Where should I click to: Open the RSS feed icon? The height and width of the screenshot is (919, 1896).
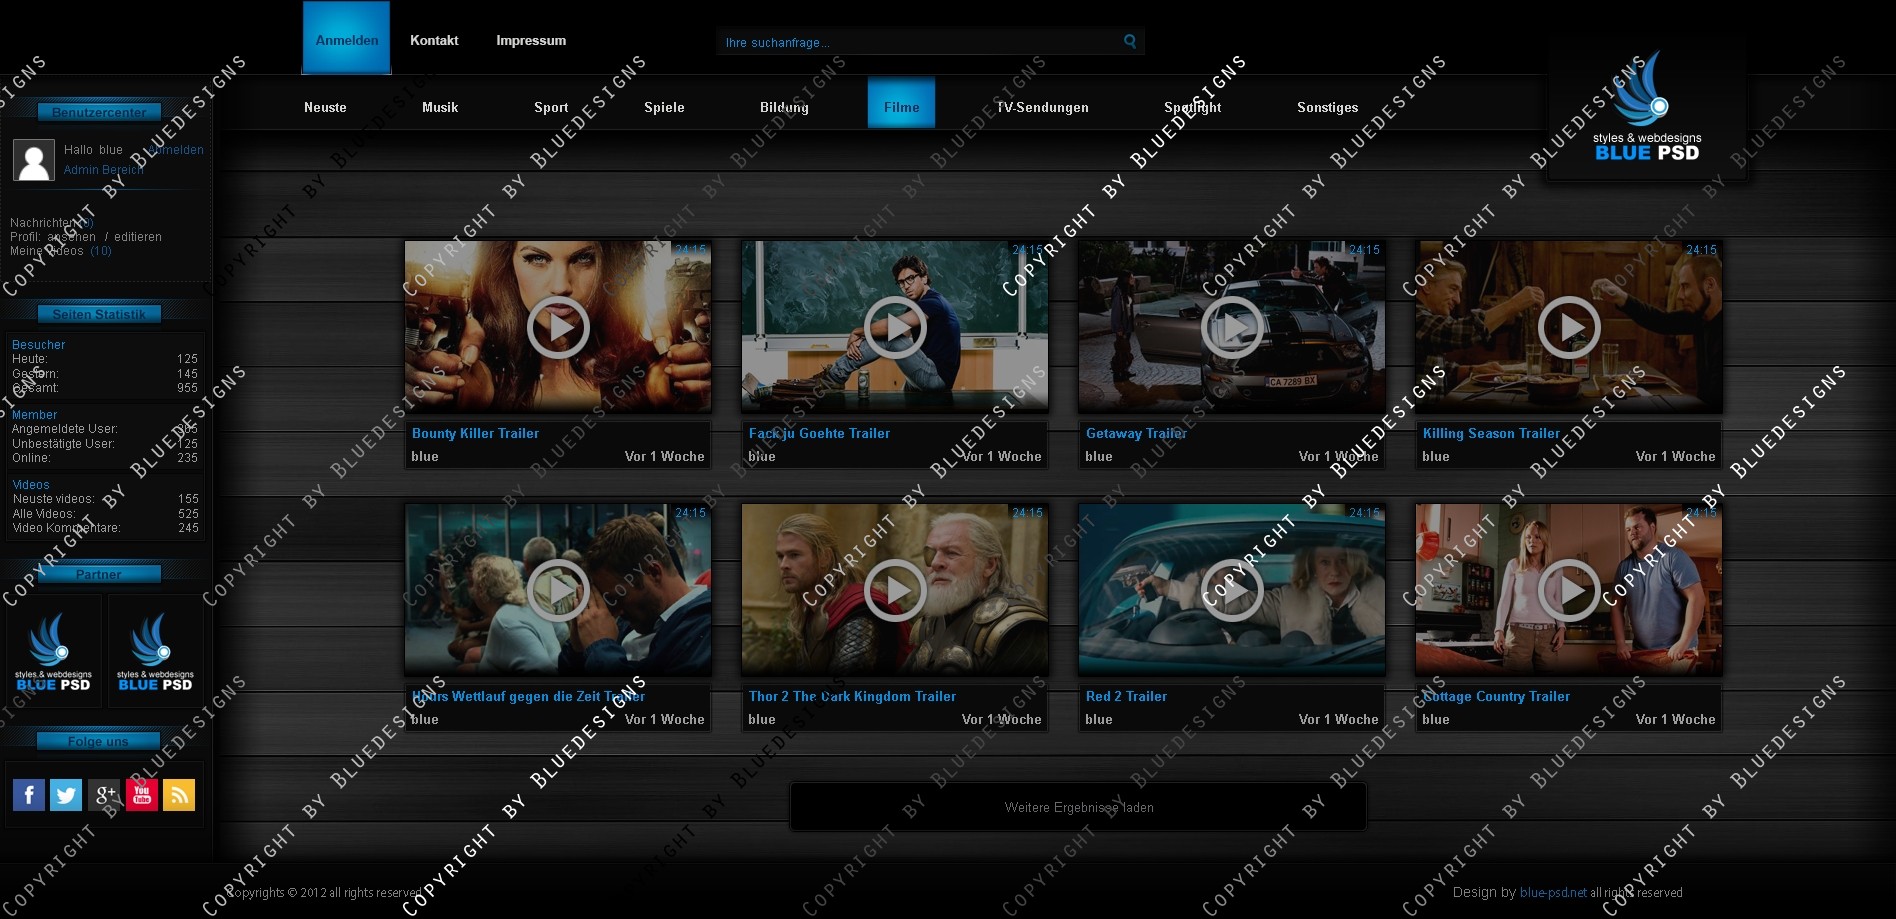179,795
